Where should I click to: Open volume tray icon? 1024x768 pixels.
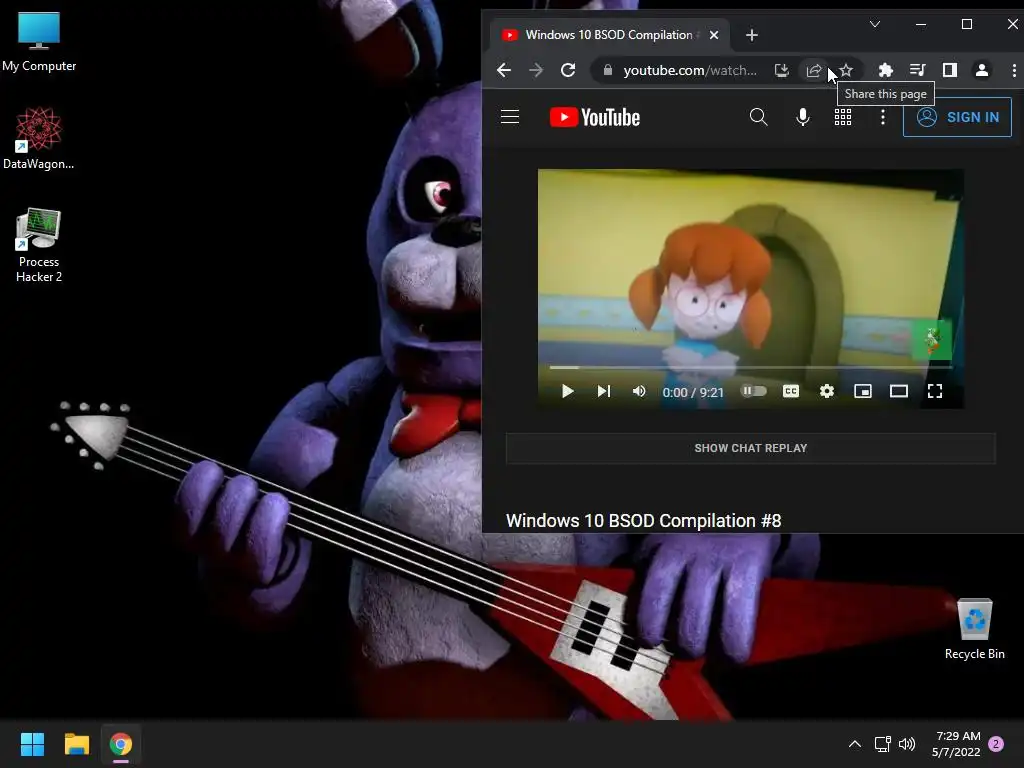pyautogui.click(x=906, y=744)
